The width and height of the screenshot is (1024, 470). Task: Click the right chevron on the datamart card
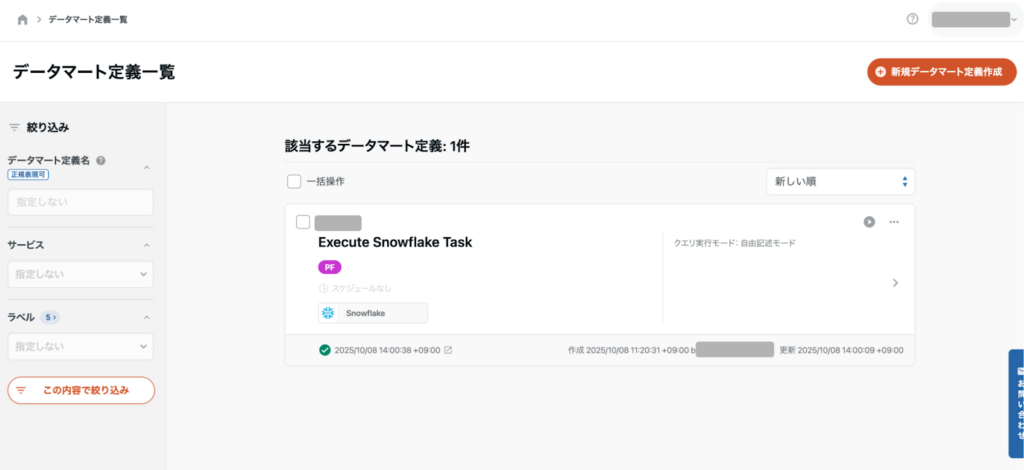(x=895, y=283)
